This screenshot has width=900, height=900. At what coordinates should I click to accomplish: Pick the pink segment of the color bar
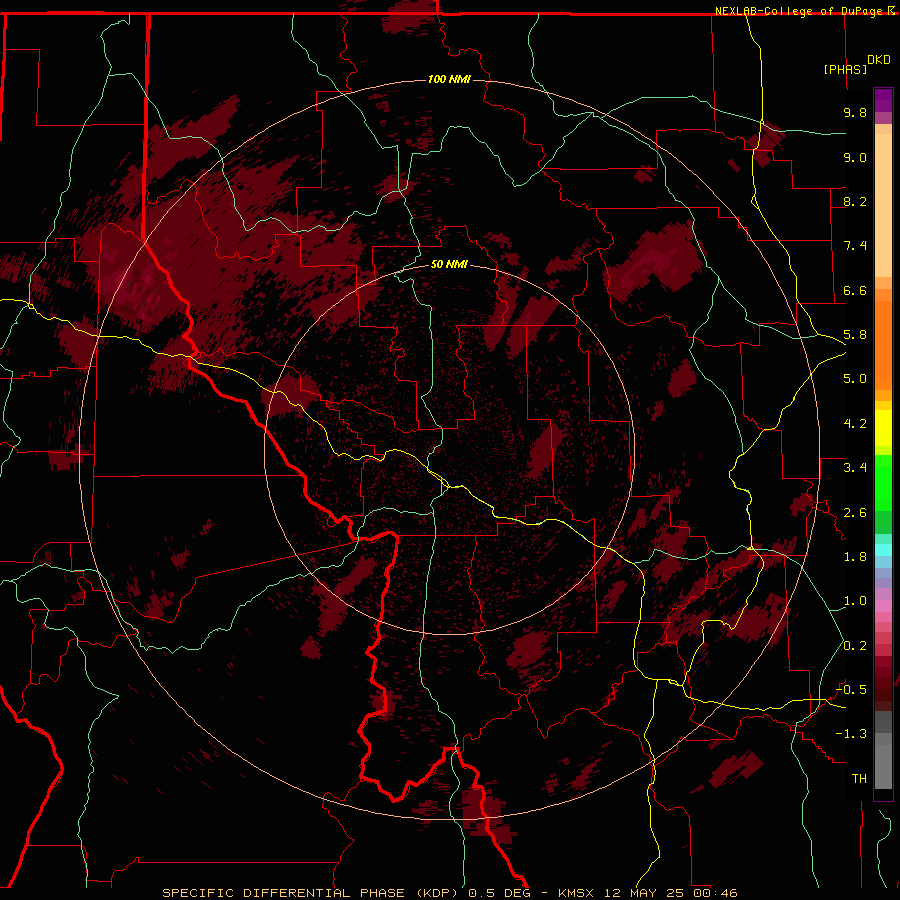point(883,606)
